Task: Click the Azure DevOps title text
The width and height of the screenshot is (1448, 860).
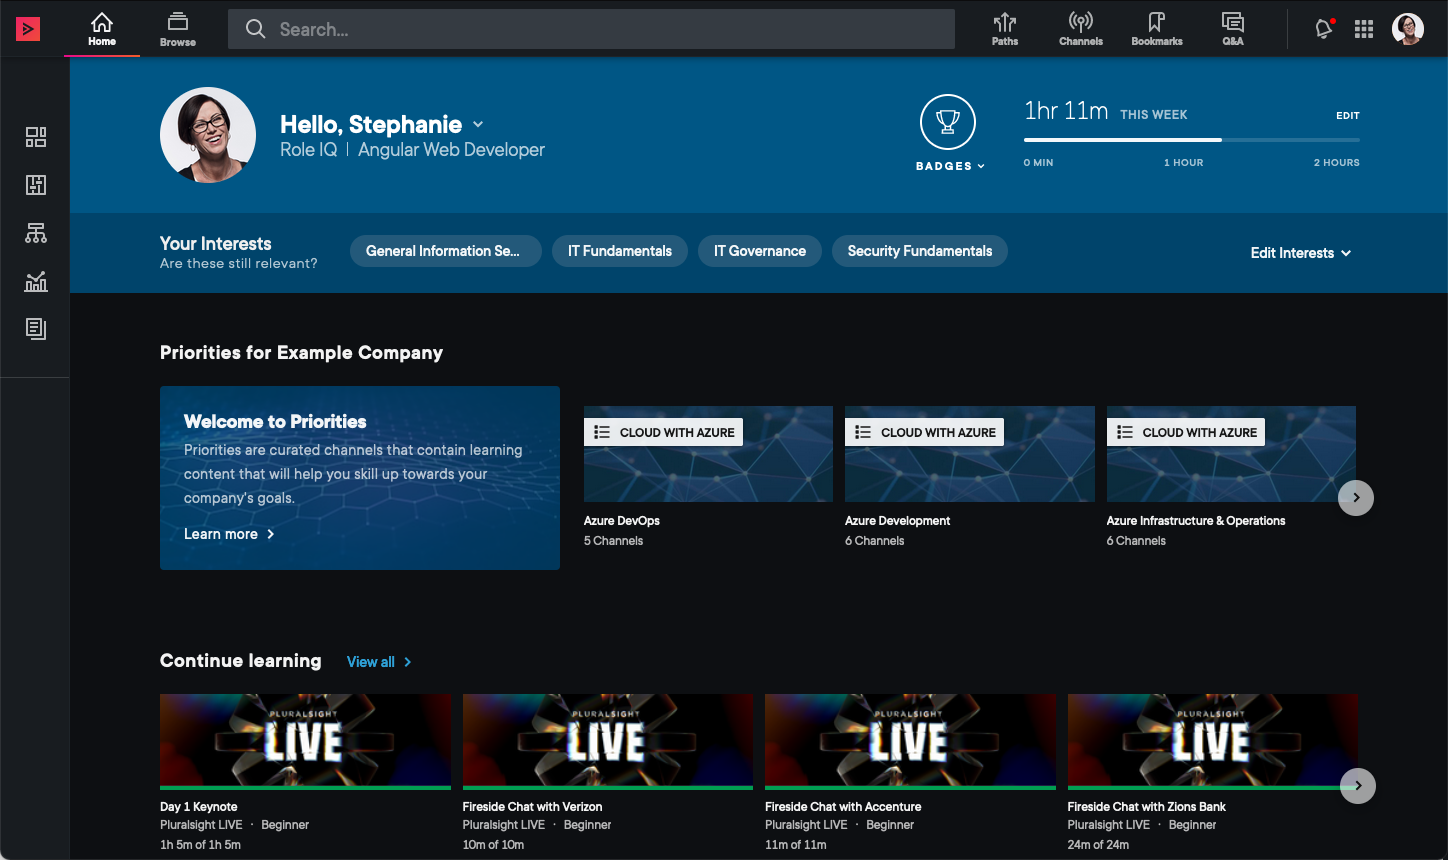Action: tap(622, 521)
